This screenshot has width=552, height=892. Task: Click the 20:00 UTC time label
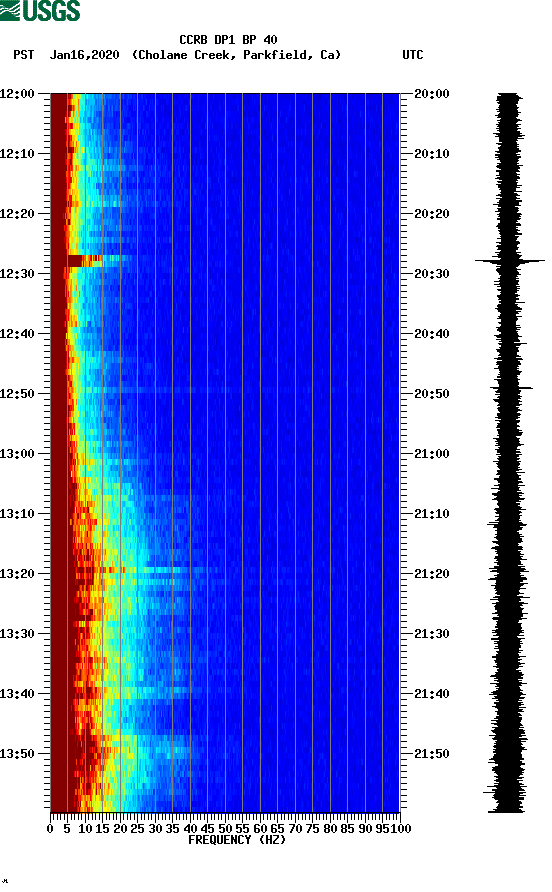[432, 94]
